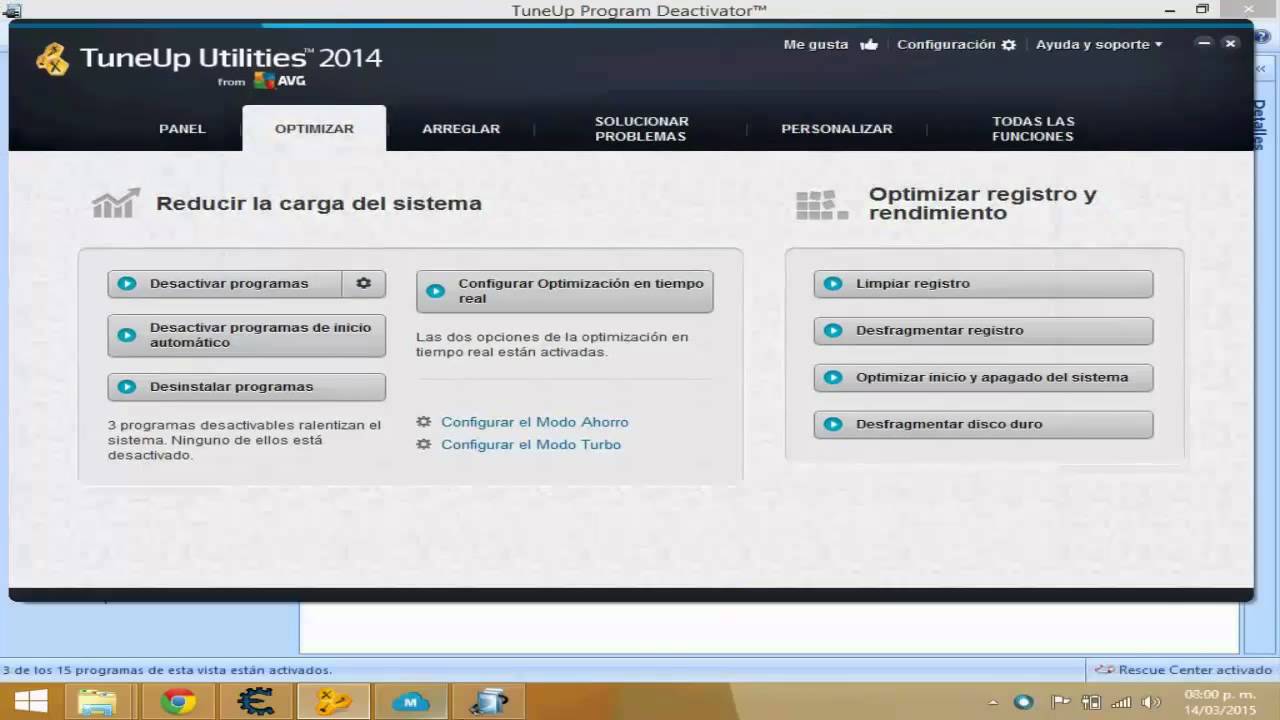Screen dimensions: 1280x720
Task: Open Action Center flag icon
Action: pos(1061,702)
